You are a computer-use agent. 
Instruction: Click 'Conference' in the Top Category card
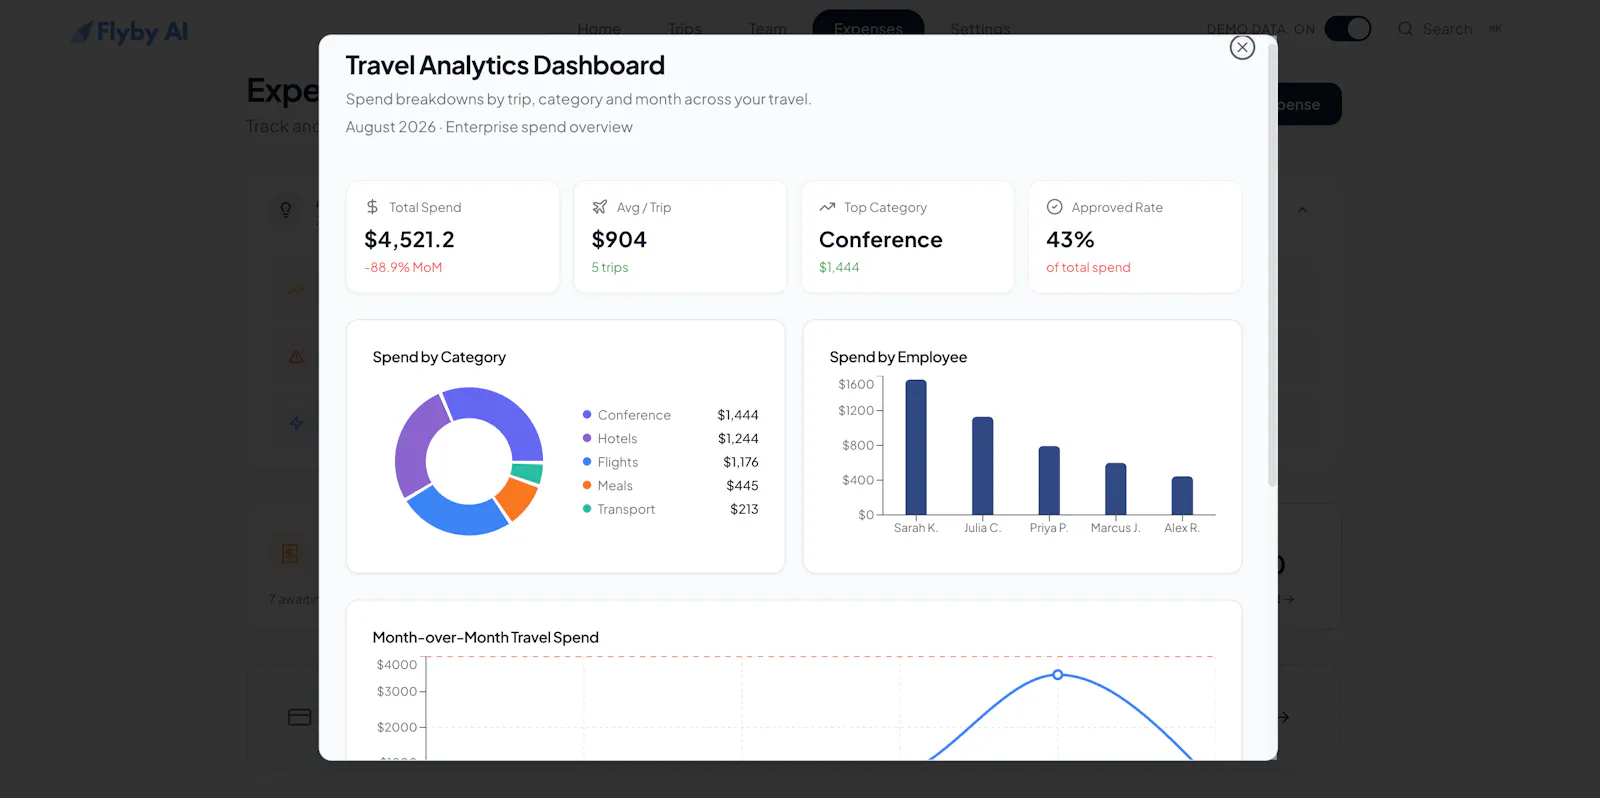[x=881, y=240]
